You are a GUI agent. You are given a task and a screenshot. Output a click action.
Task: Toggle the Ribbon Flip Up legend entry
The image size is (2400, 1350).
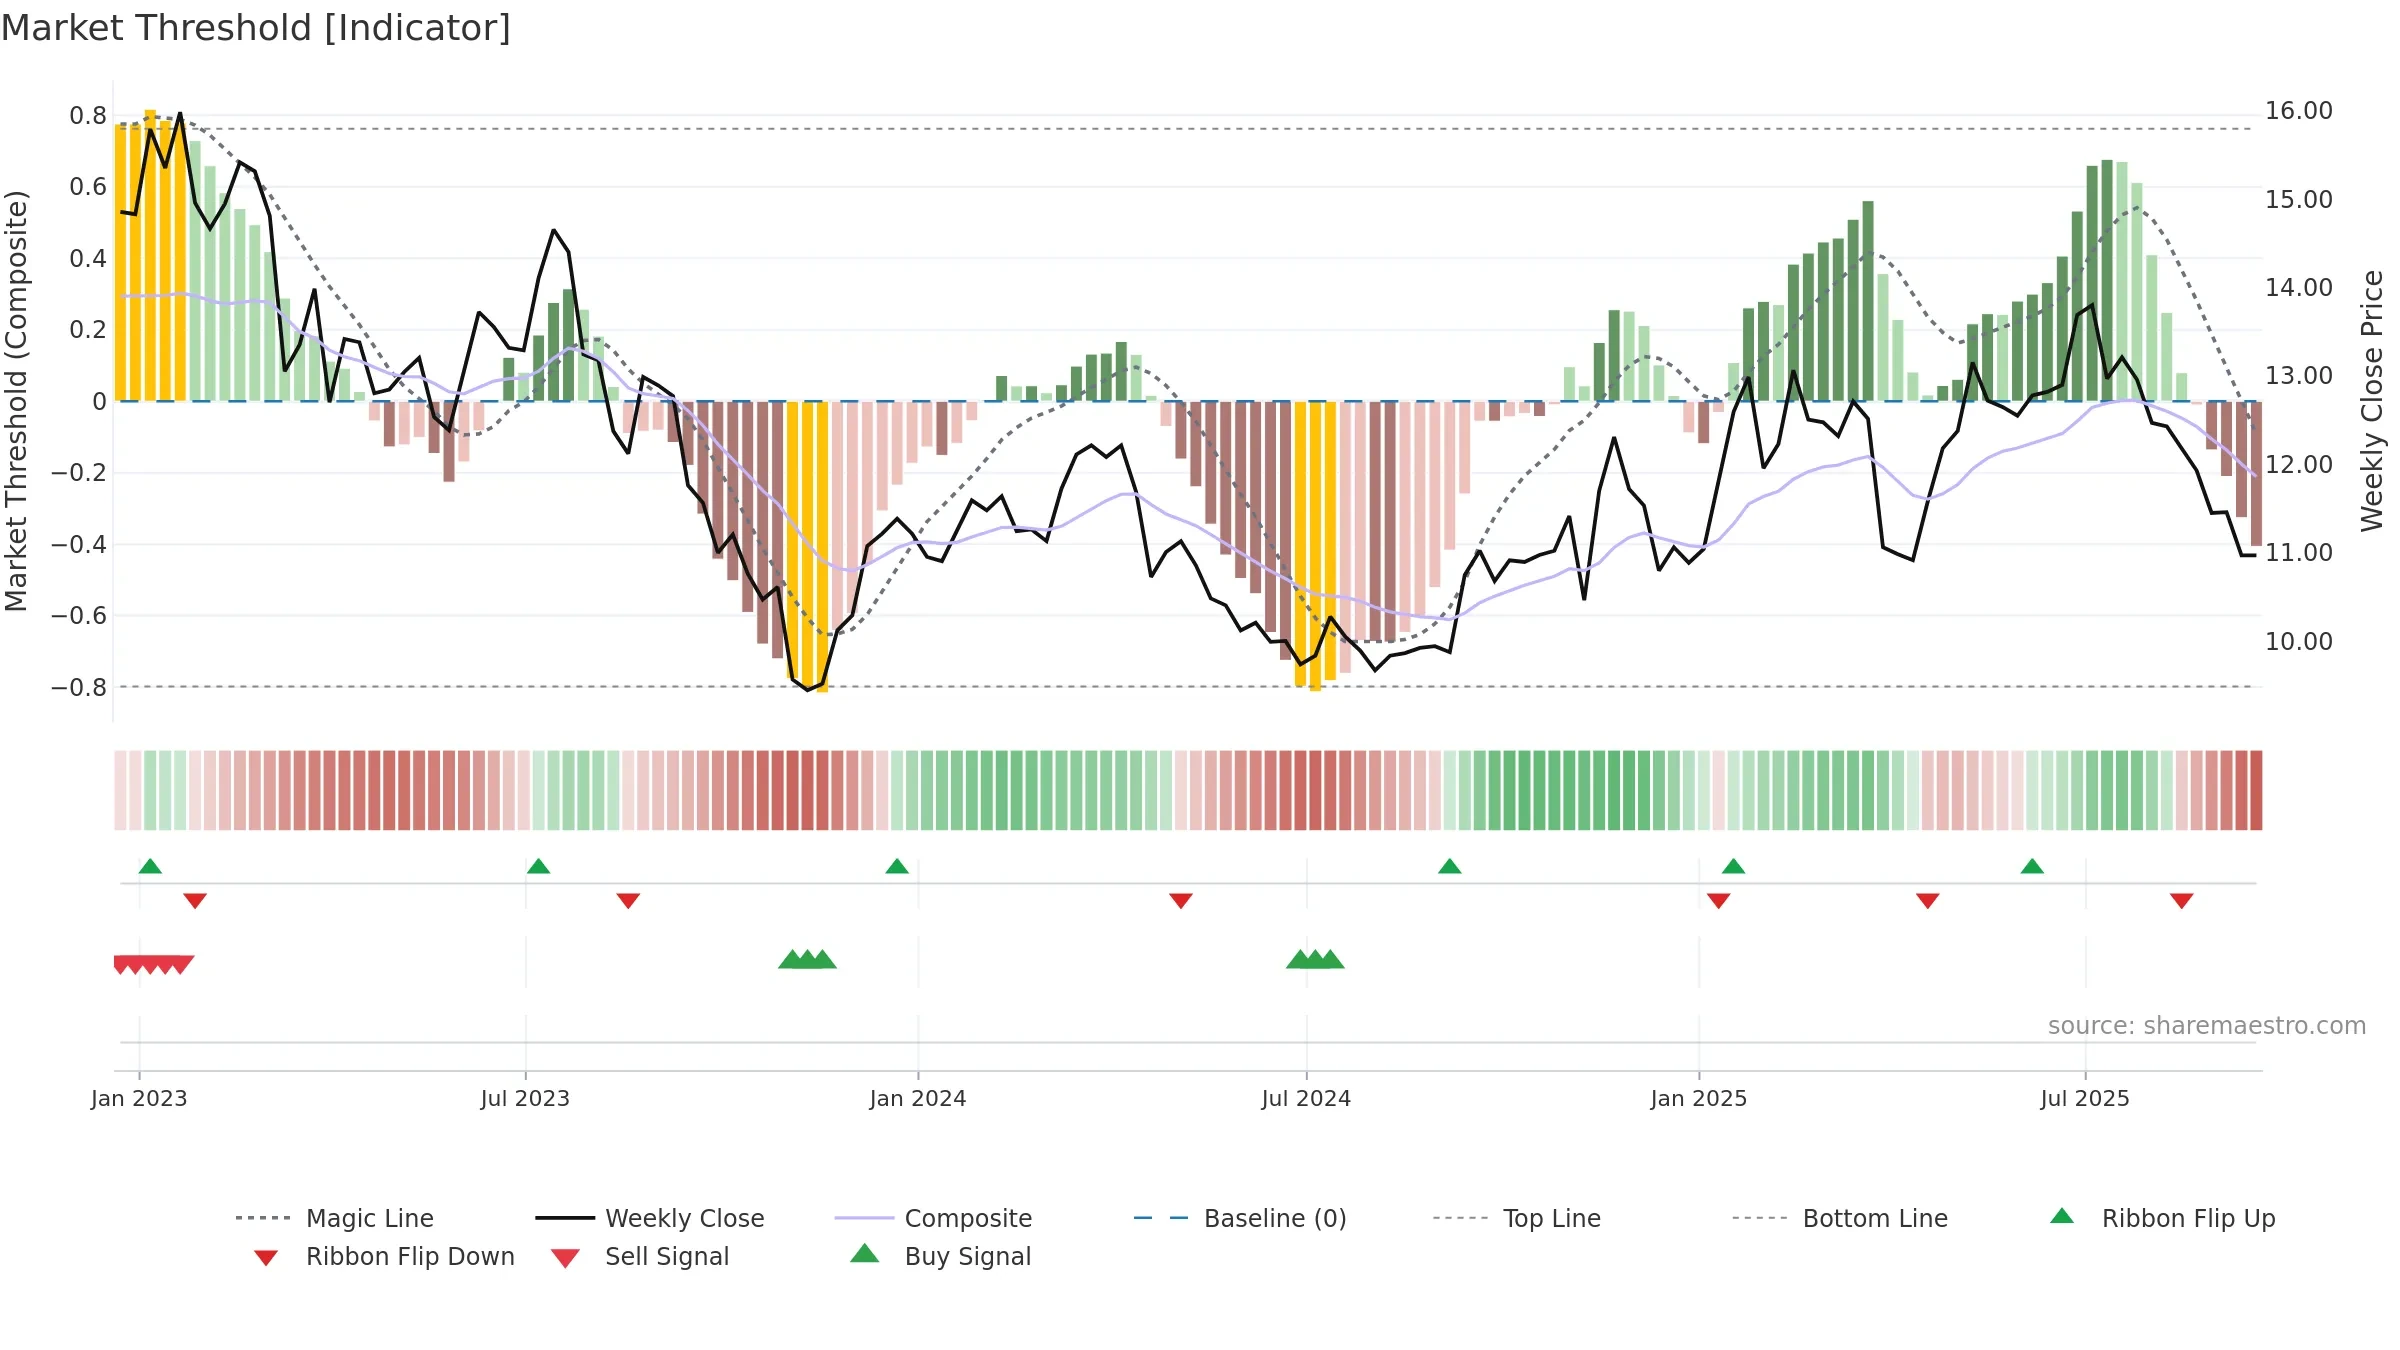[x=2163, y=1218]
